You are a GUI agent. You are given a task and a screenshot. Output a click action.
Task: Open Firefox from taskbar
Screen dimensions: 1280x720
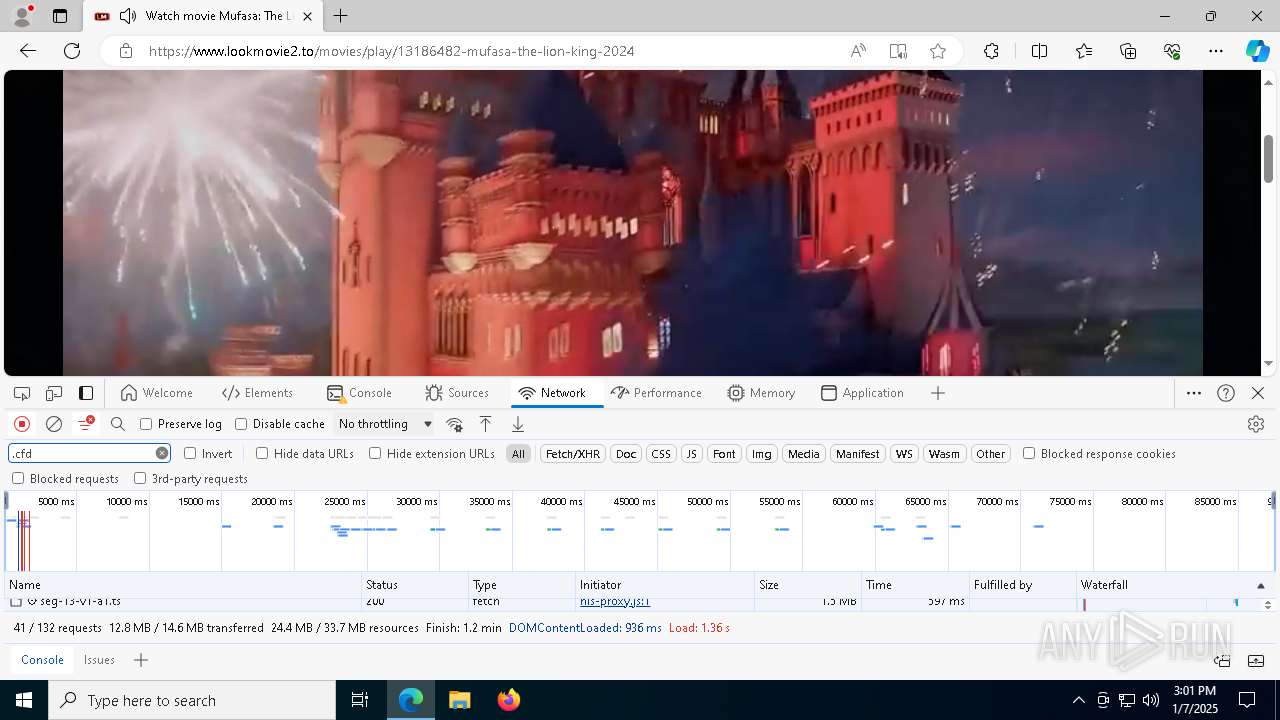pos(509,700)
